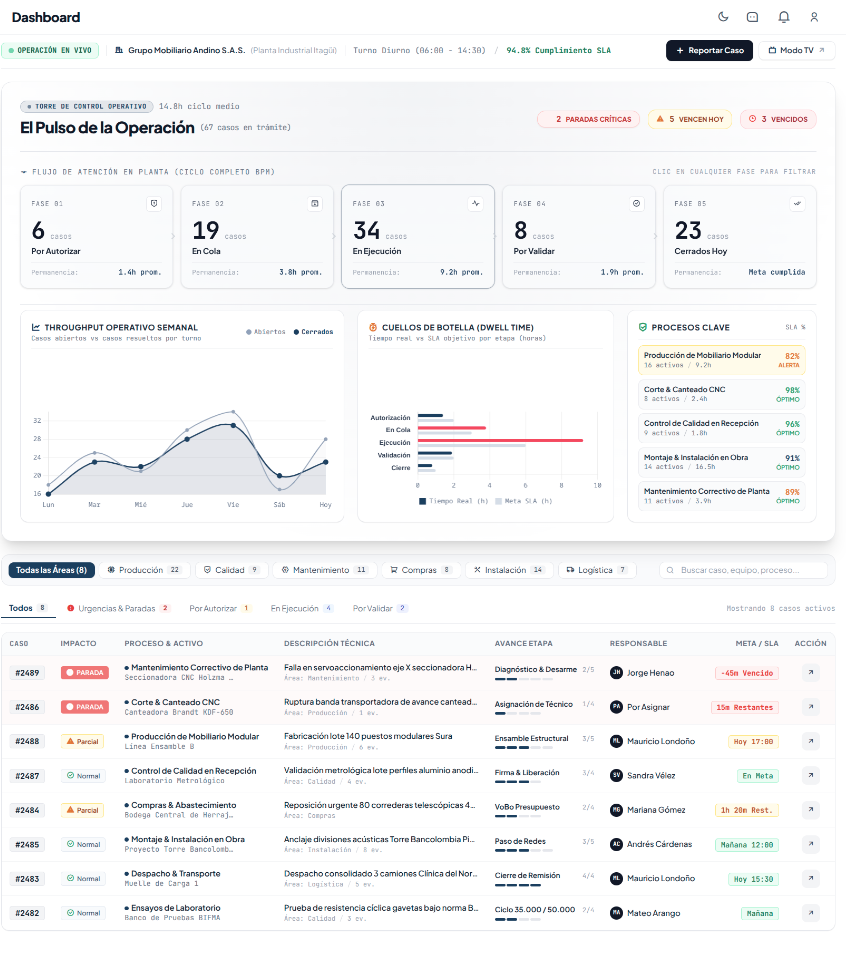Screen dimensions: 846x967
Task: Select the En Ejecución tab
Action: [x=302, y=608]
